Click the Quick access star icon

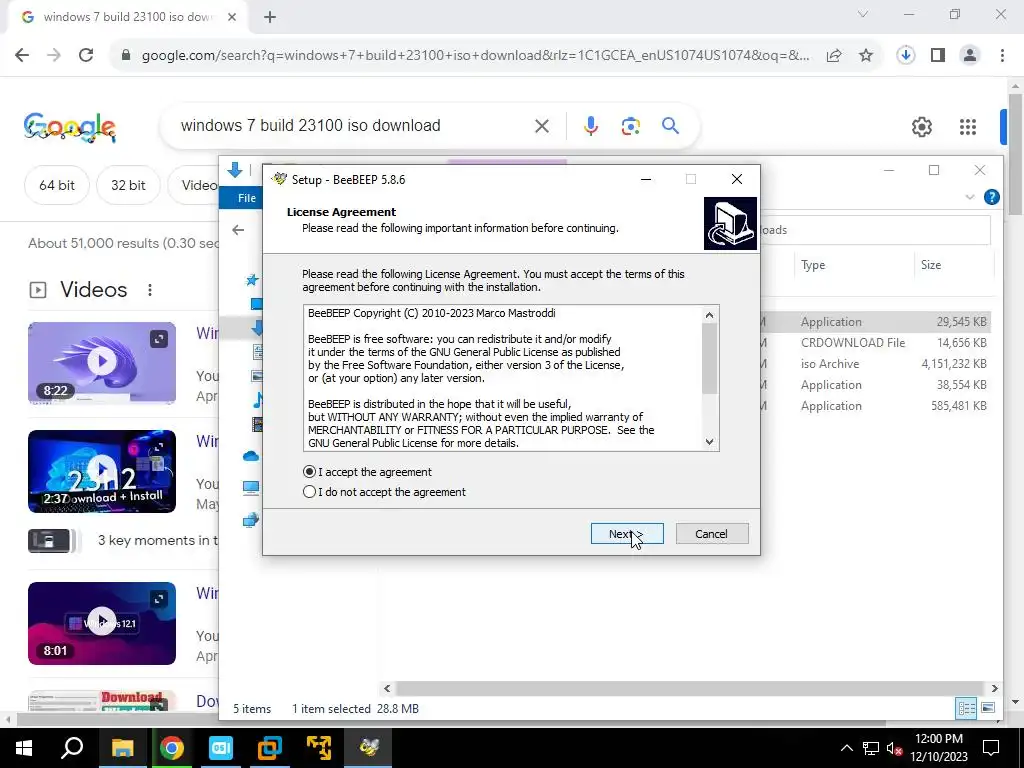click(251, 280)
